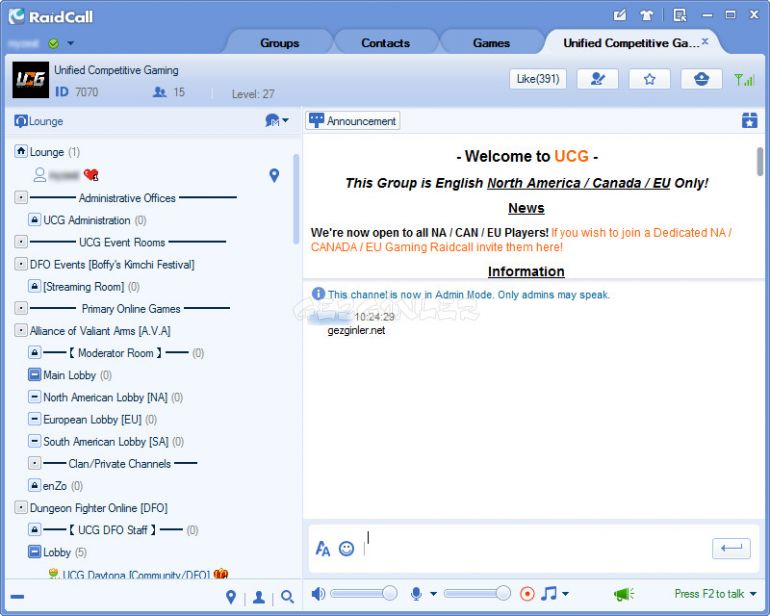Image resolution: width=770 pixels, height=616 pixels.
Task: Open the calendar star icon beside Announcement
Action: [749, 120]
